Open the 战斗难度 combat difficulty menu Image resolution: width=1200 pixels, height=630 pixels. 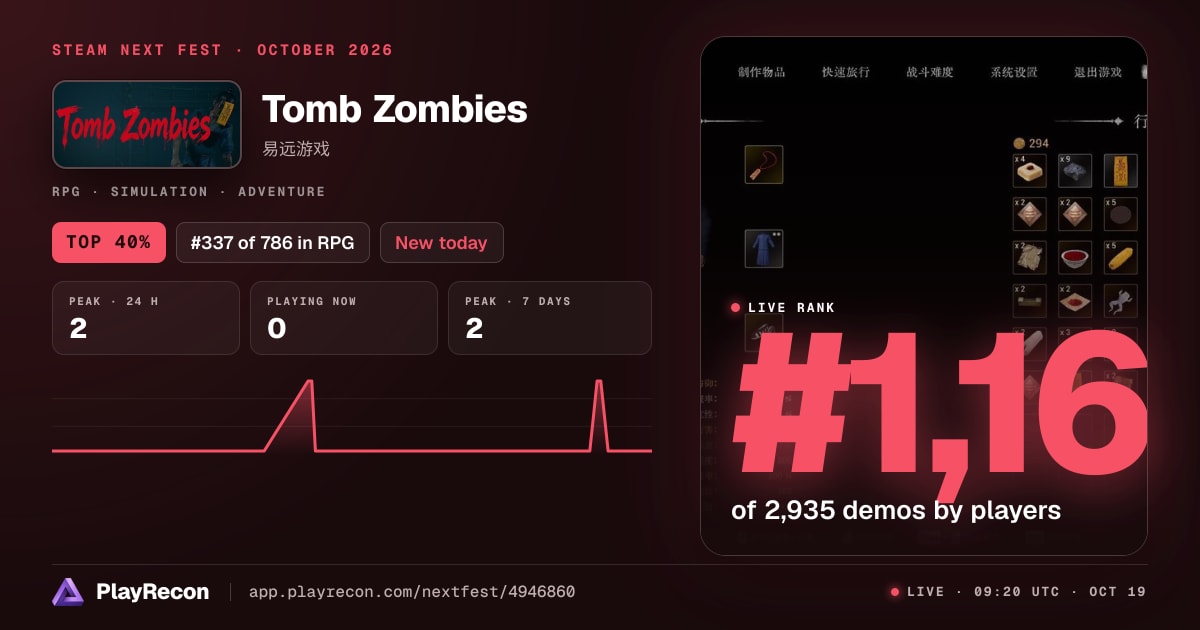tap(930, 72)
